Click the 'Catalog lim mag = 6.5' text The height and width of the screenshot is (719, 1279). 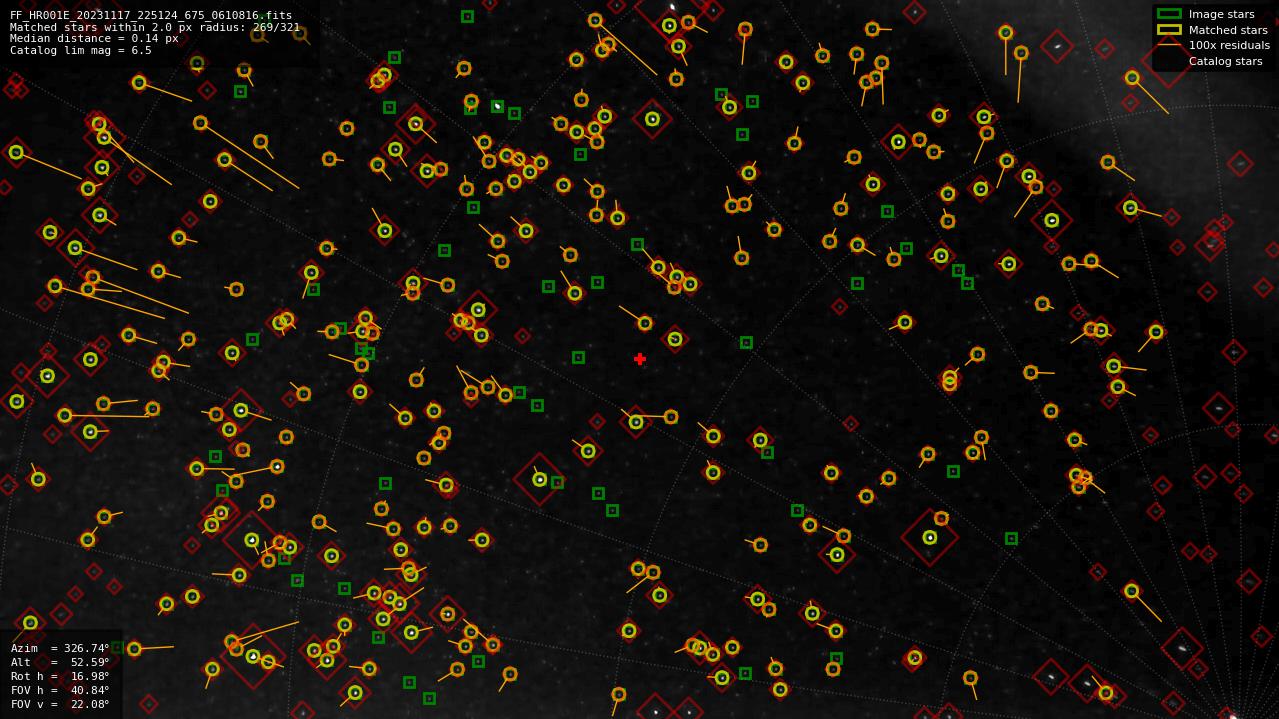click(81, 50)
